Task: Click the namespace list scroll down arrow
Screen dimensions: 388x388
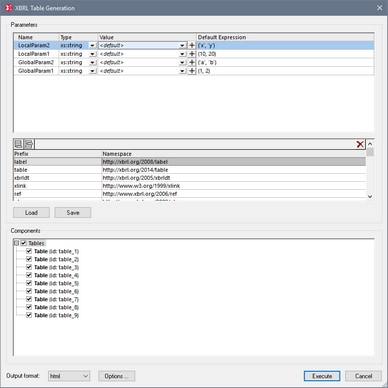Action: coord(370,197)
